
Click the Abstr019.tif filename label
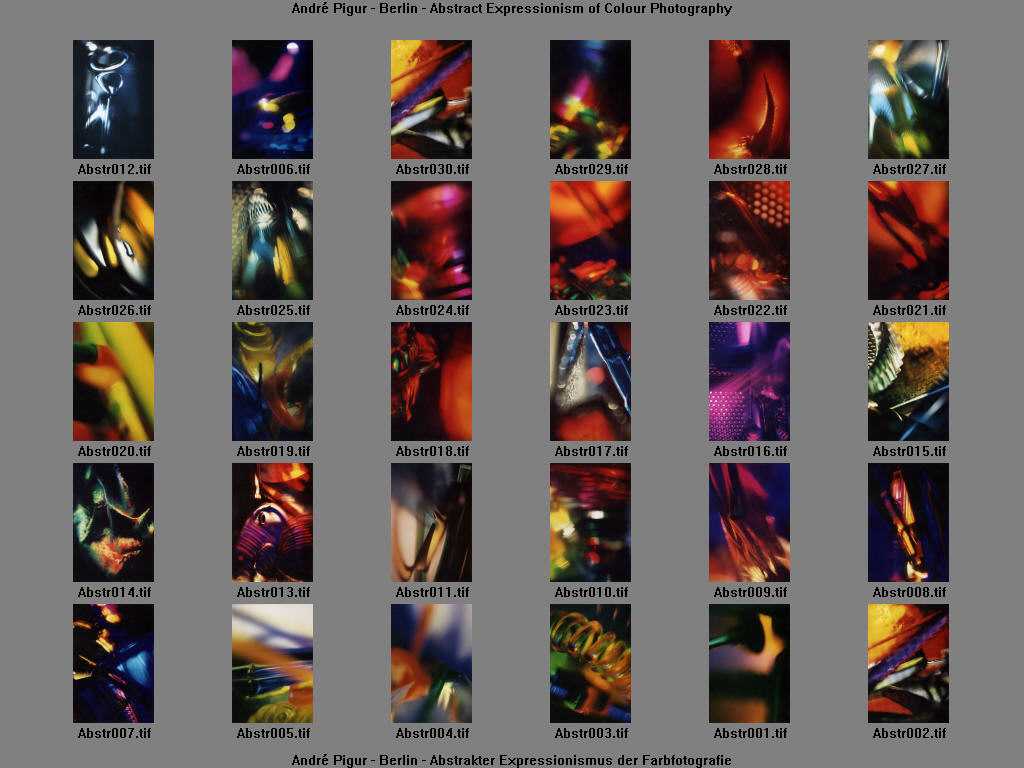273,451
